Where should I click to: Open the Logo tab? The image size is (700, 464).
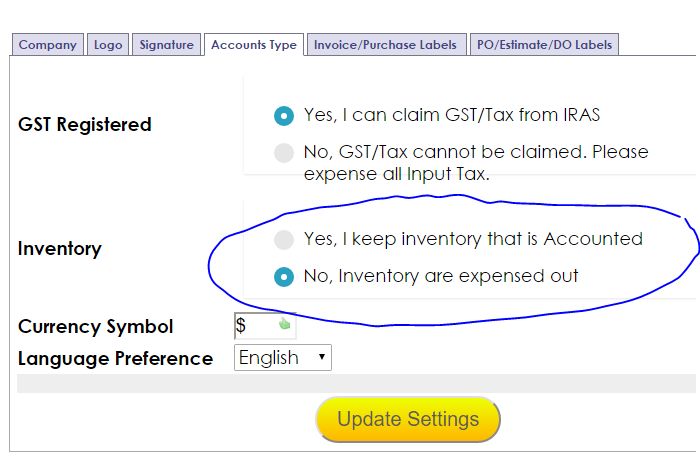coord(108,45)
